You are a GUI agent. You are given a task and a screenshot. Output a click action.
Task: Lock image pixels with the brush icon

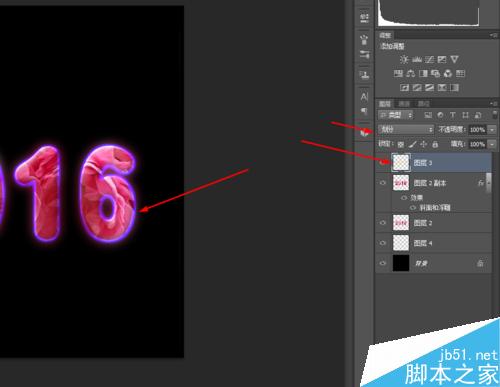point(412,144)
